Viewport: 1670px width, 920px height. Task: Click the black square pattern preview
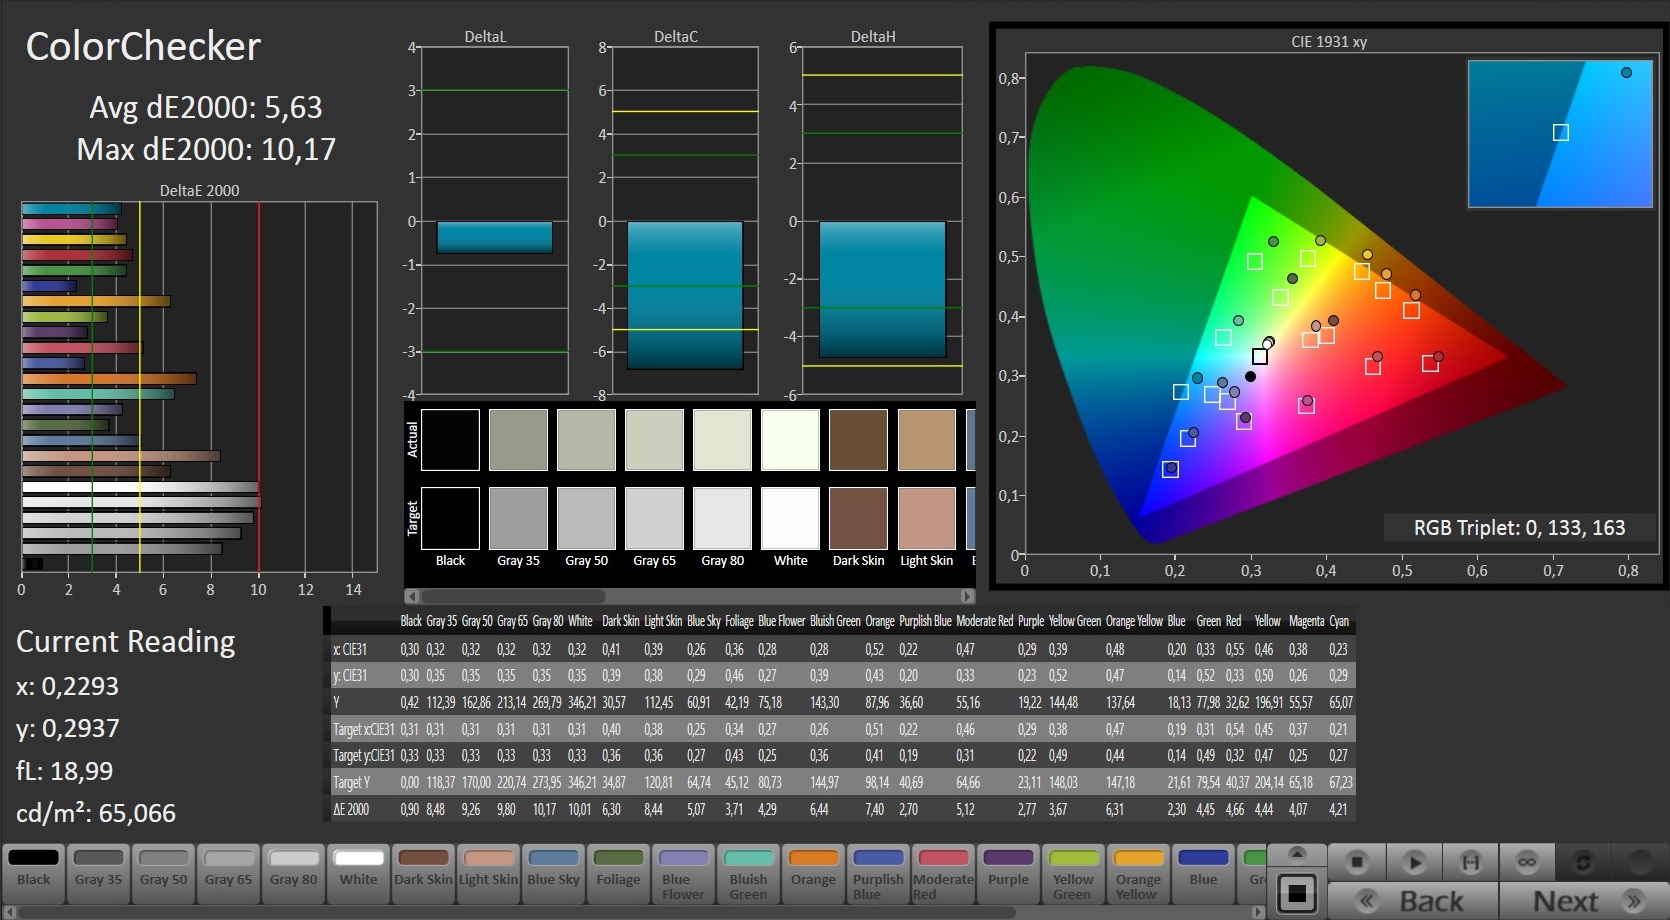1297,893
